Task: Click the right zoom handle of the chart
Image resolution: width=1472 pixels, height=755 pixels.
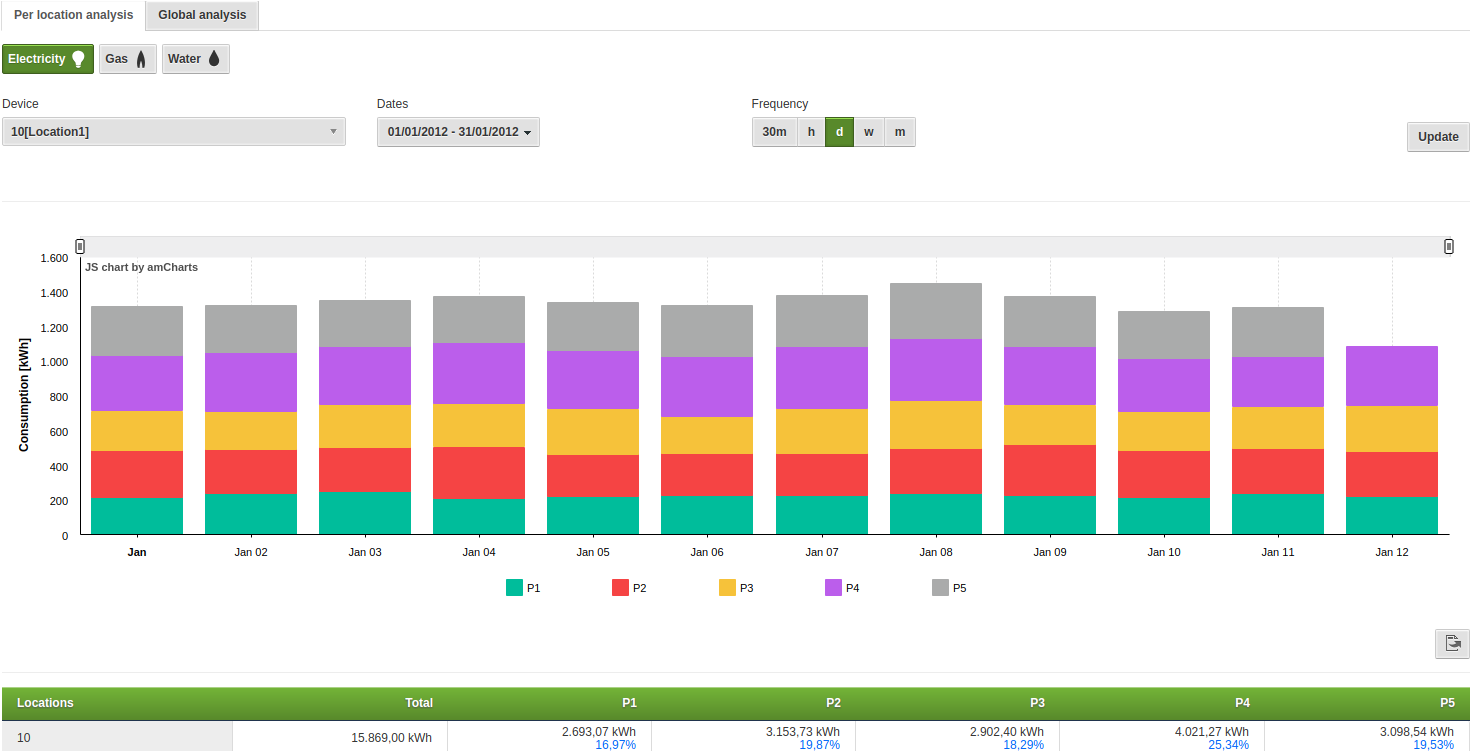Action: click(x=1448, y=245)
